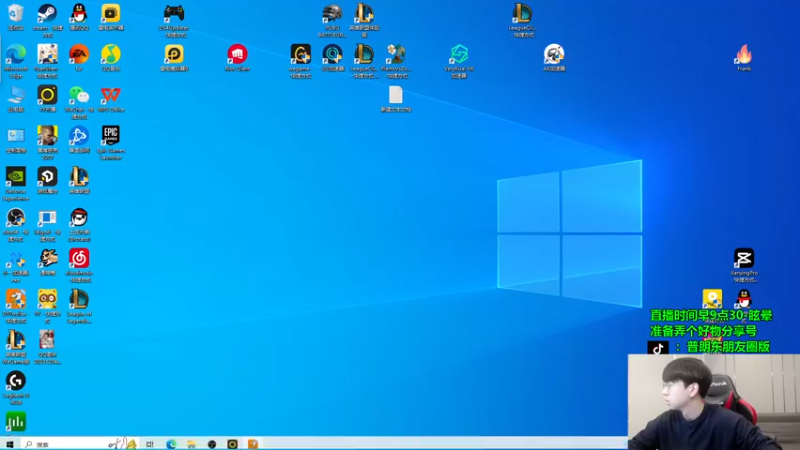This screenshot has width=800, height=450.
Task: Open the AK加速器 shortcut
Action: [x=554, y=54]
